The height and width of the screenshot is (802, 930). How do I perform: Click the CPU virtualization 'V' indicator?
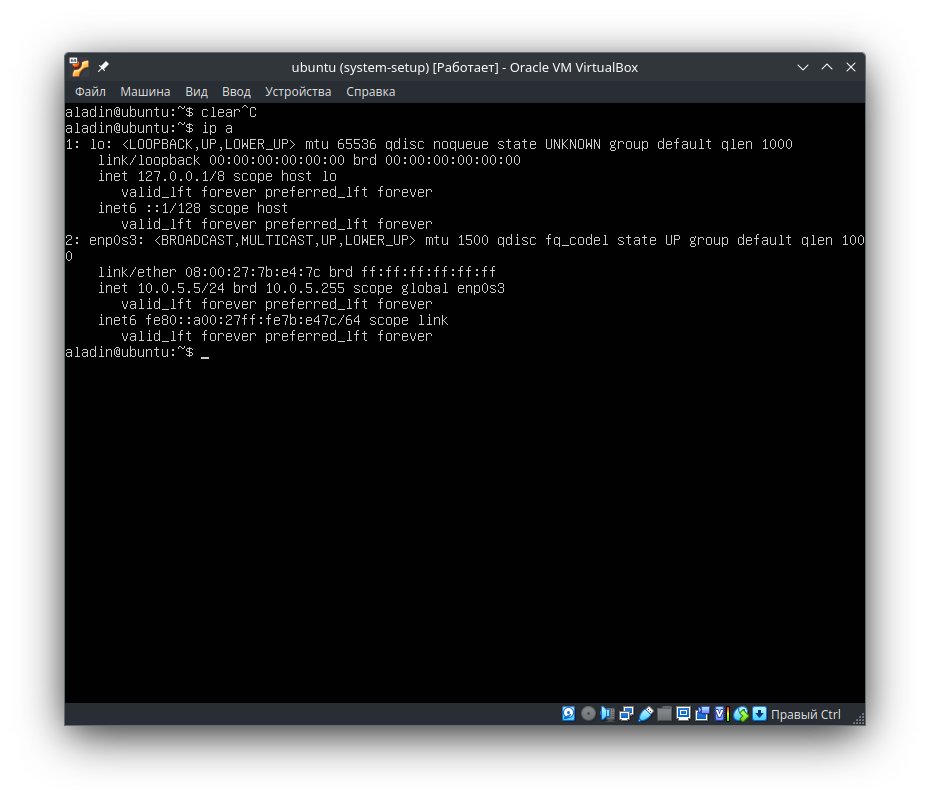coord(719,714)
